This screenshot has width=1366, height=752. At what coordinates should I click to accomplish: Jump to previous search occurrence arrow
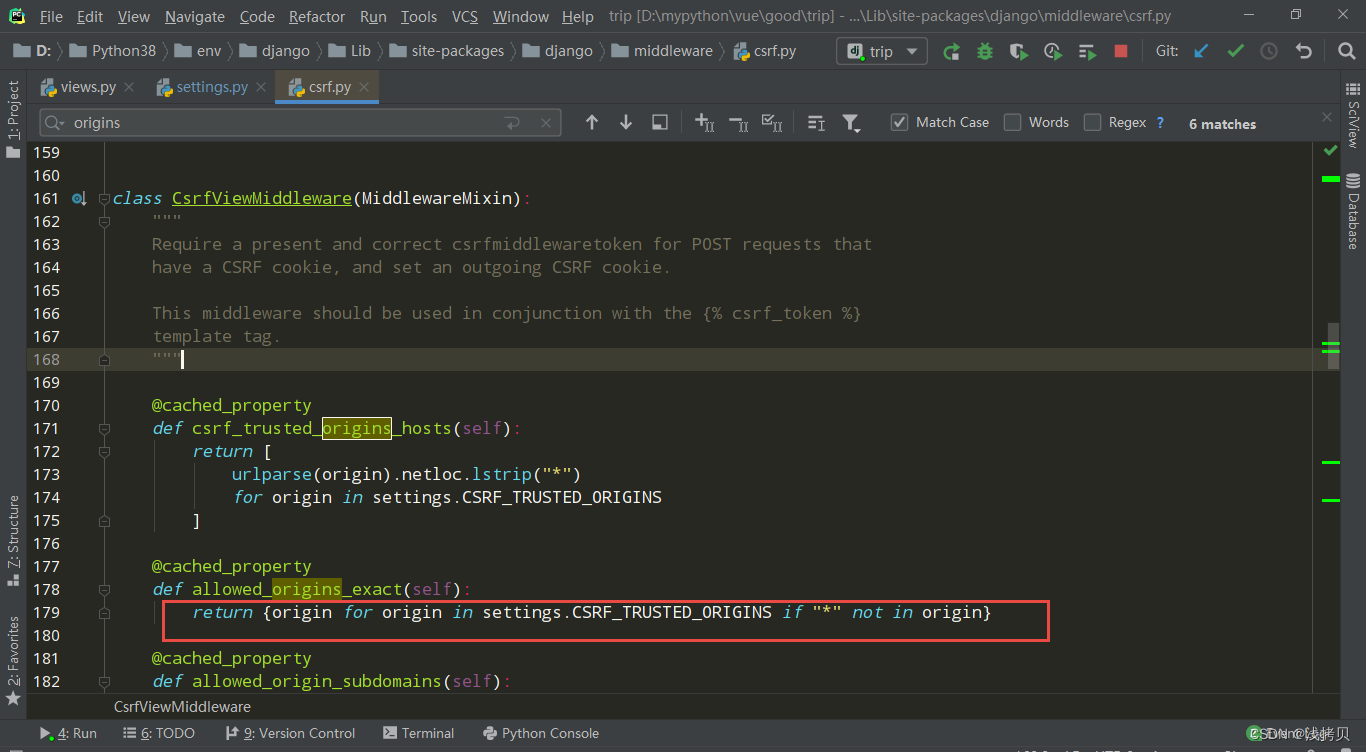(592, 122)
